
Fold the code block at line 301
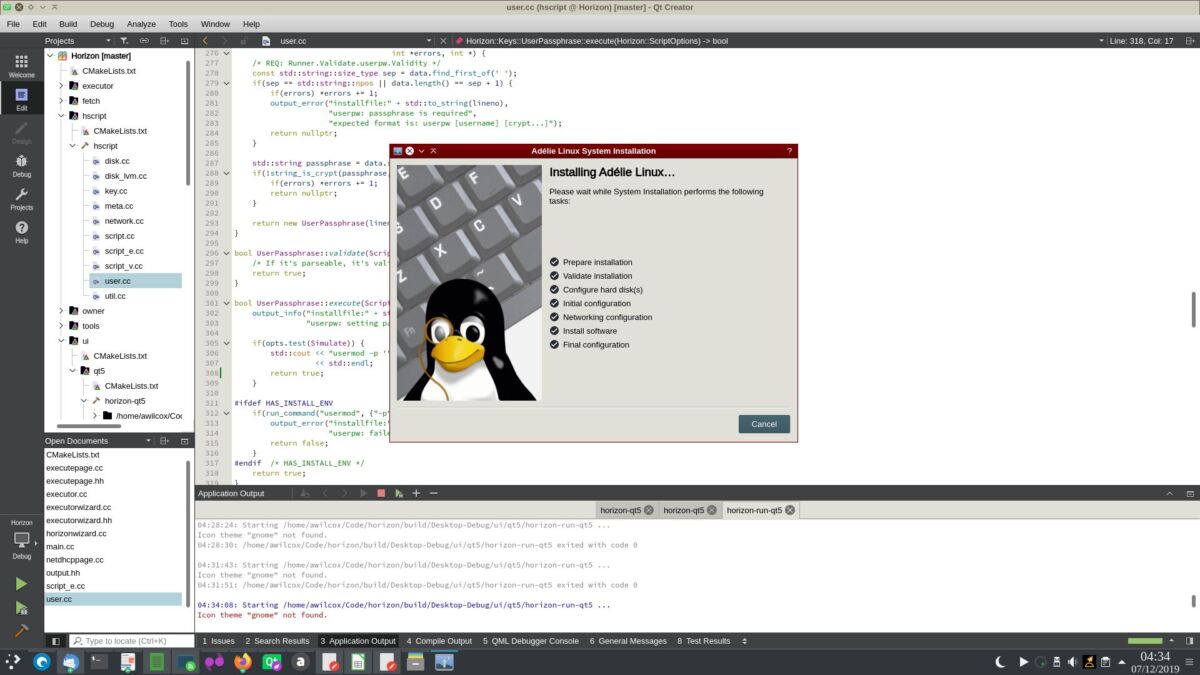[x=226, y=303]
